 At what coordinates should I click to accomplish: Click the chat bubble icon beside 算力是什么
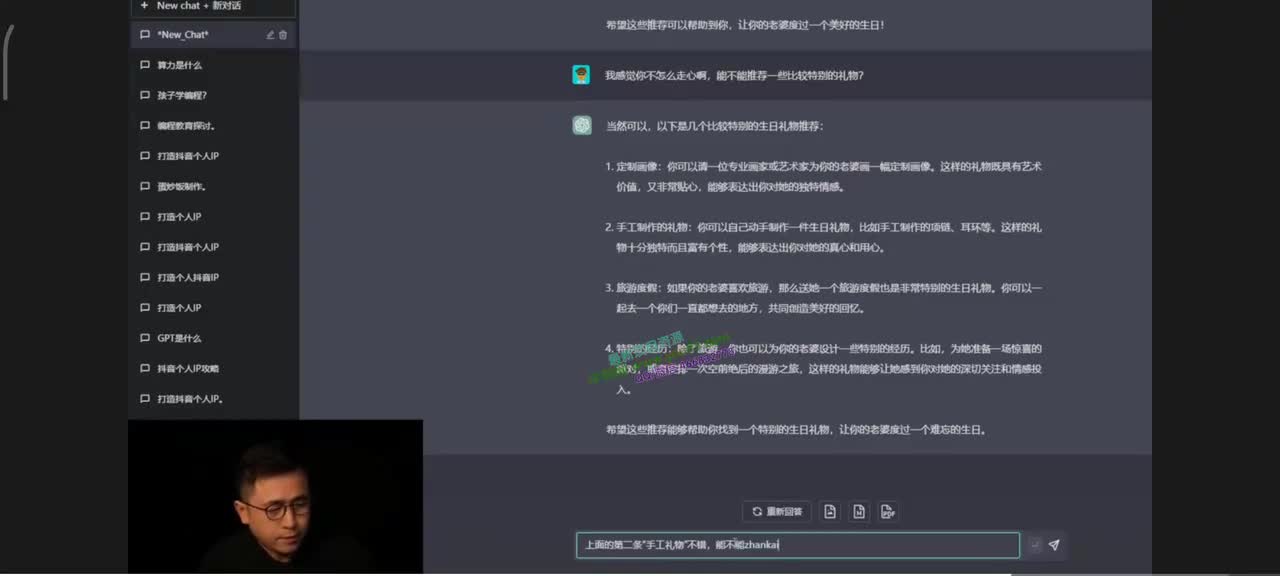145,65
